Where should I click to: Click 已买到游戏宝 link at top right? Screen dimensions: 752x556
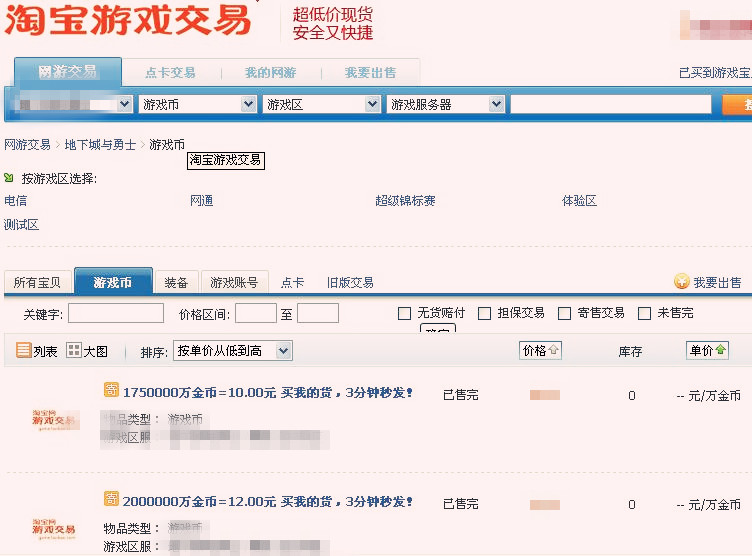coord(715,73)
